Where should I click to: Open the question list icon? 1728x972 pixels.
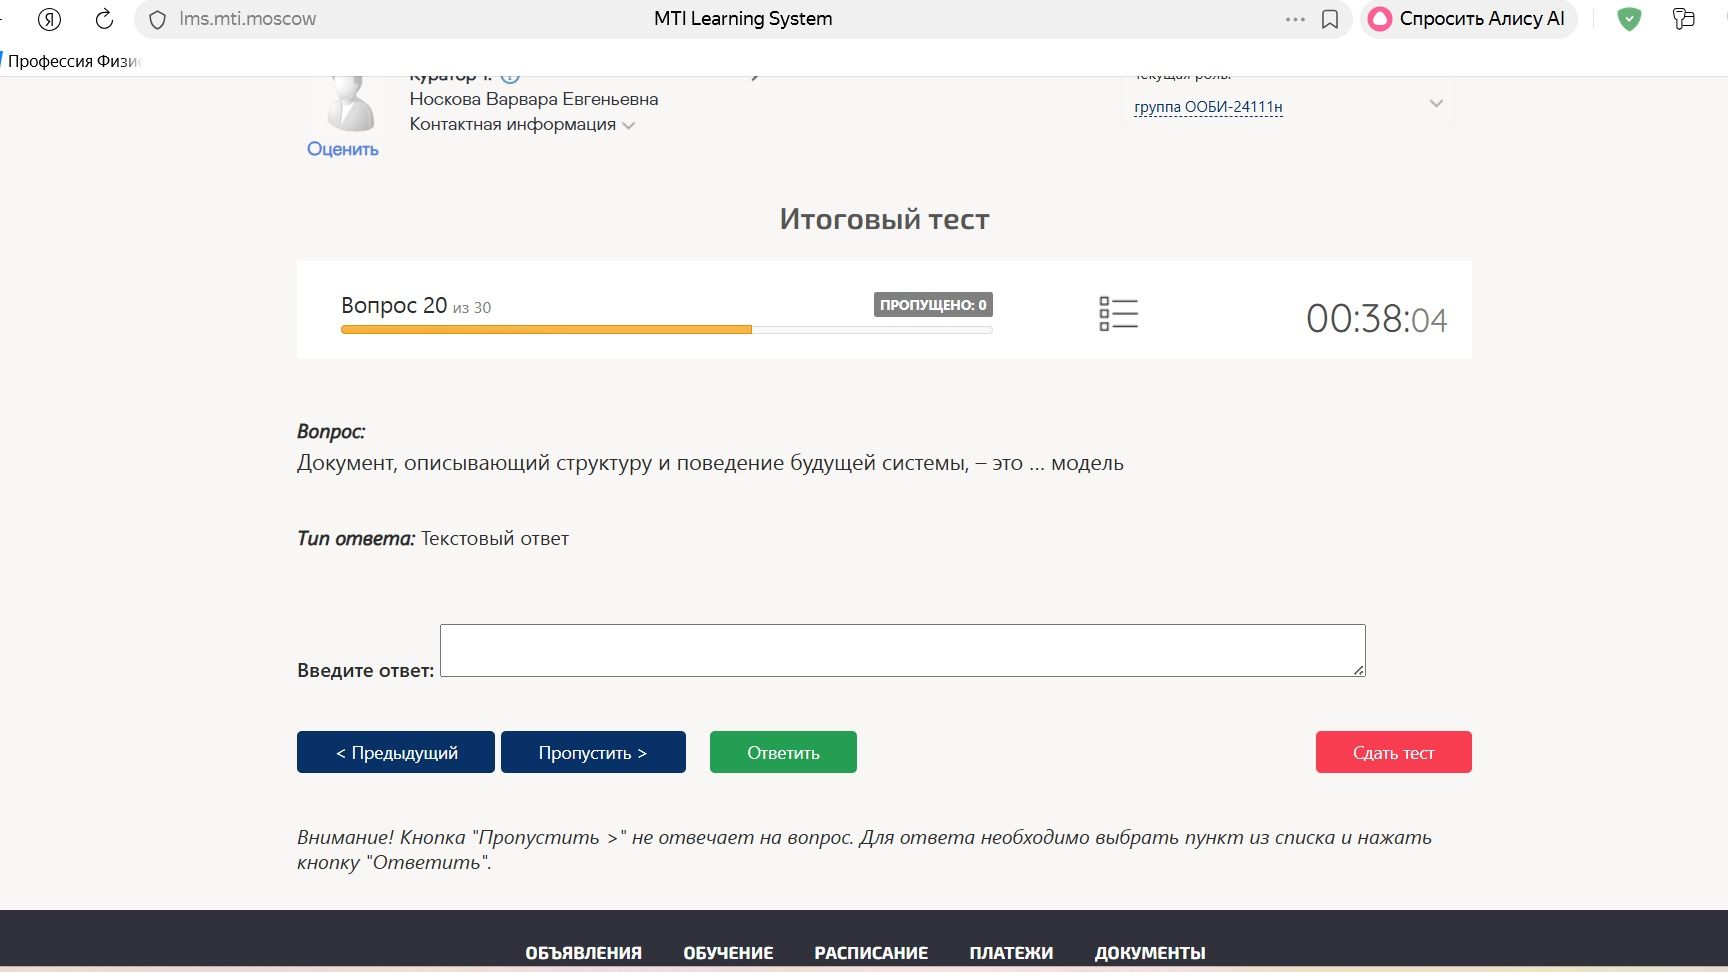(1118, 314)
